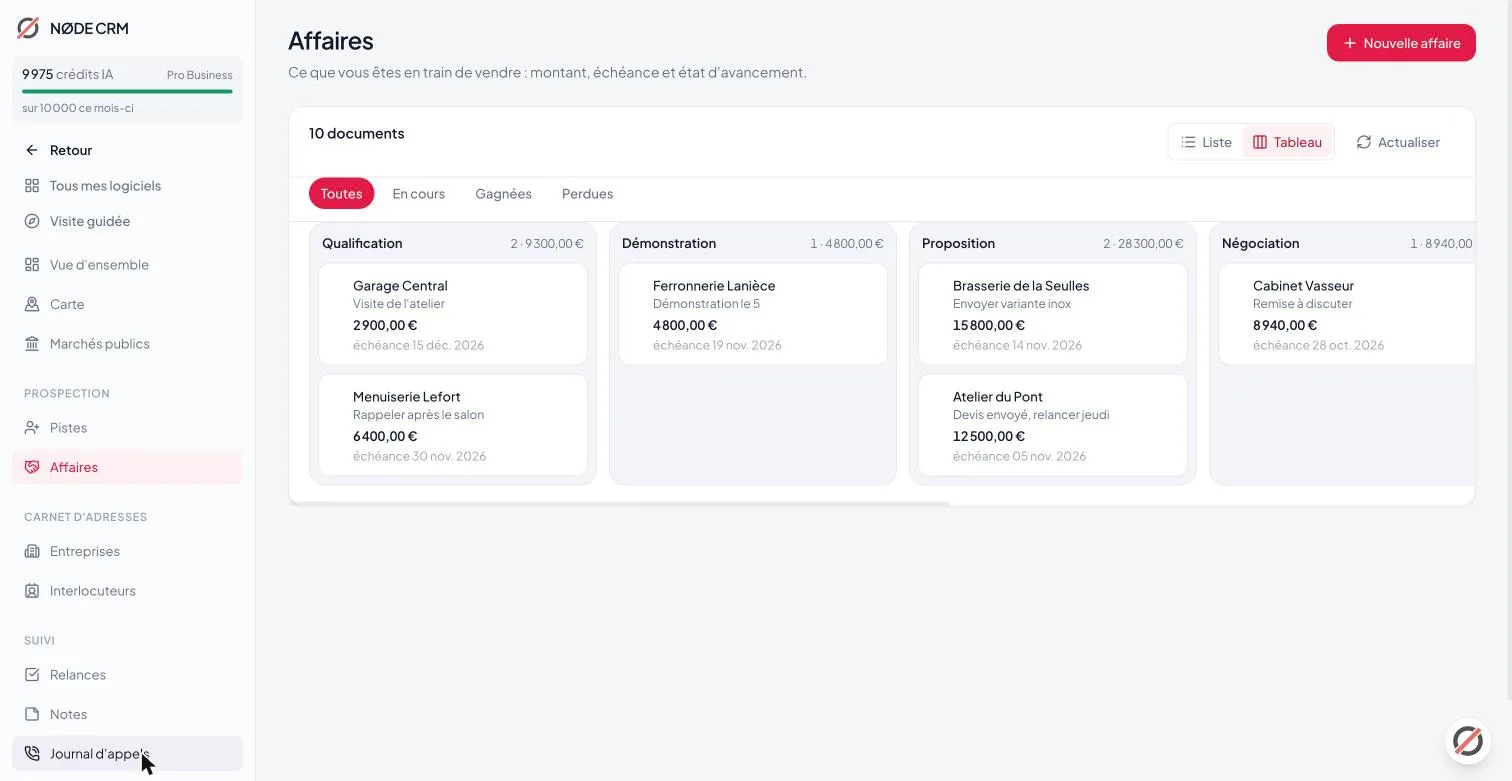The width and height of the screenshot is (1512, 781).
Task: Click the Affaires handshake icon
Action: point(32,467)
